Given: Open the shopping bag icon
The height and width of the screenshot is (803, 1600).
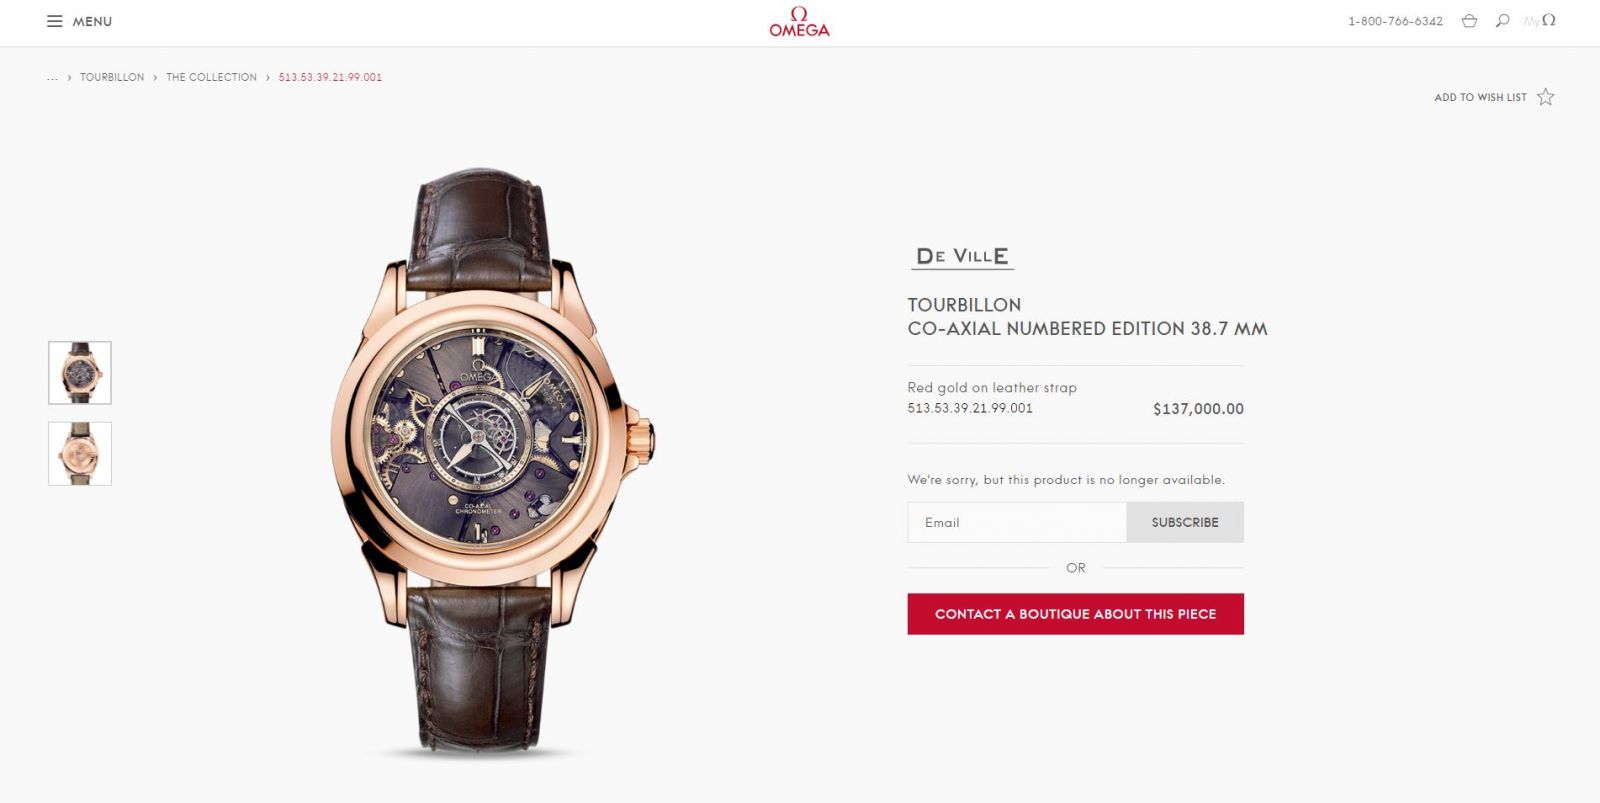Looking at the screenshot, I should coord(1469,21).
